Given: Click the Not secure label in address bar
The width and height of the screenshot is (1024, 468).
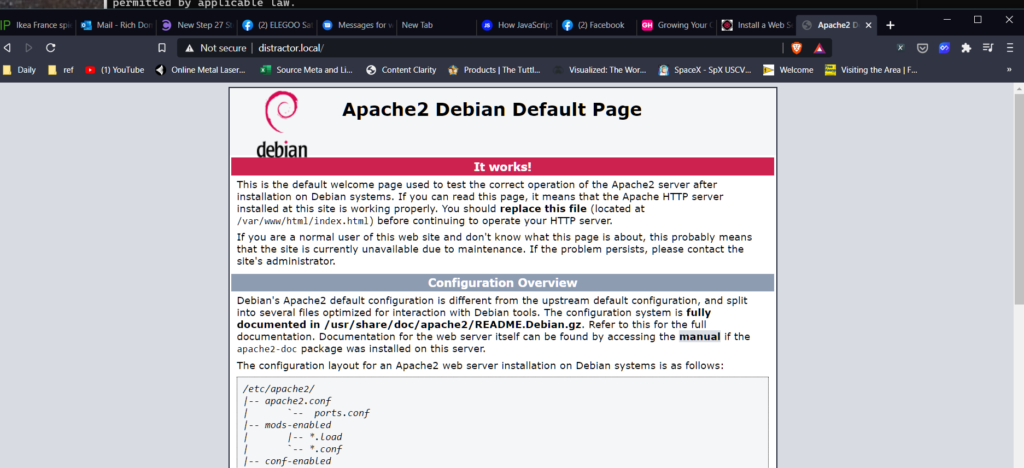Looking at the screenshot, I should [x=223, y=48].
